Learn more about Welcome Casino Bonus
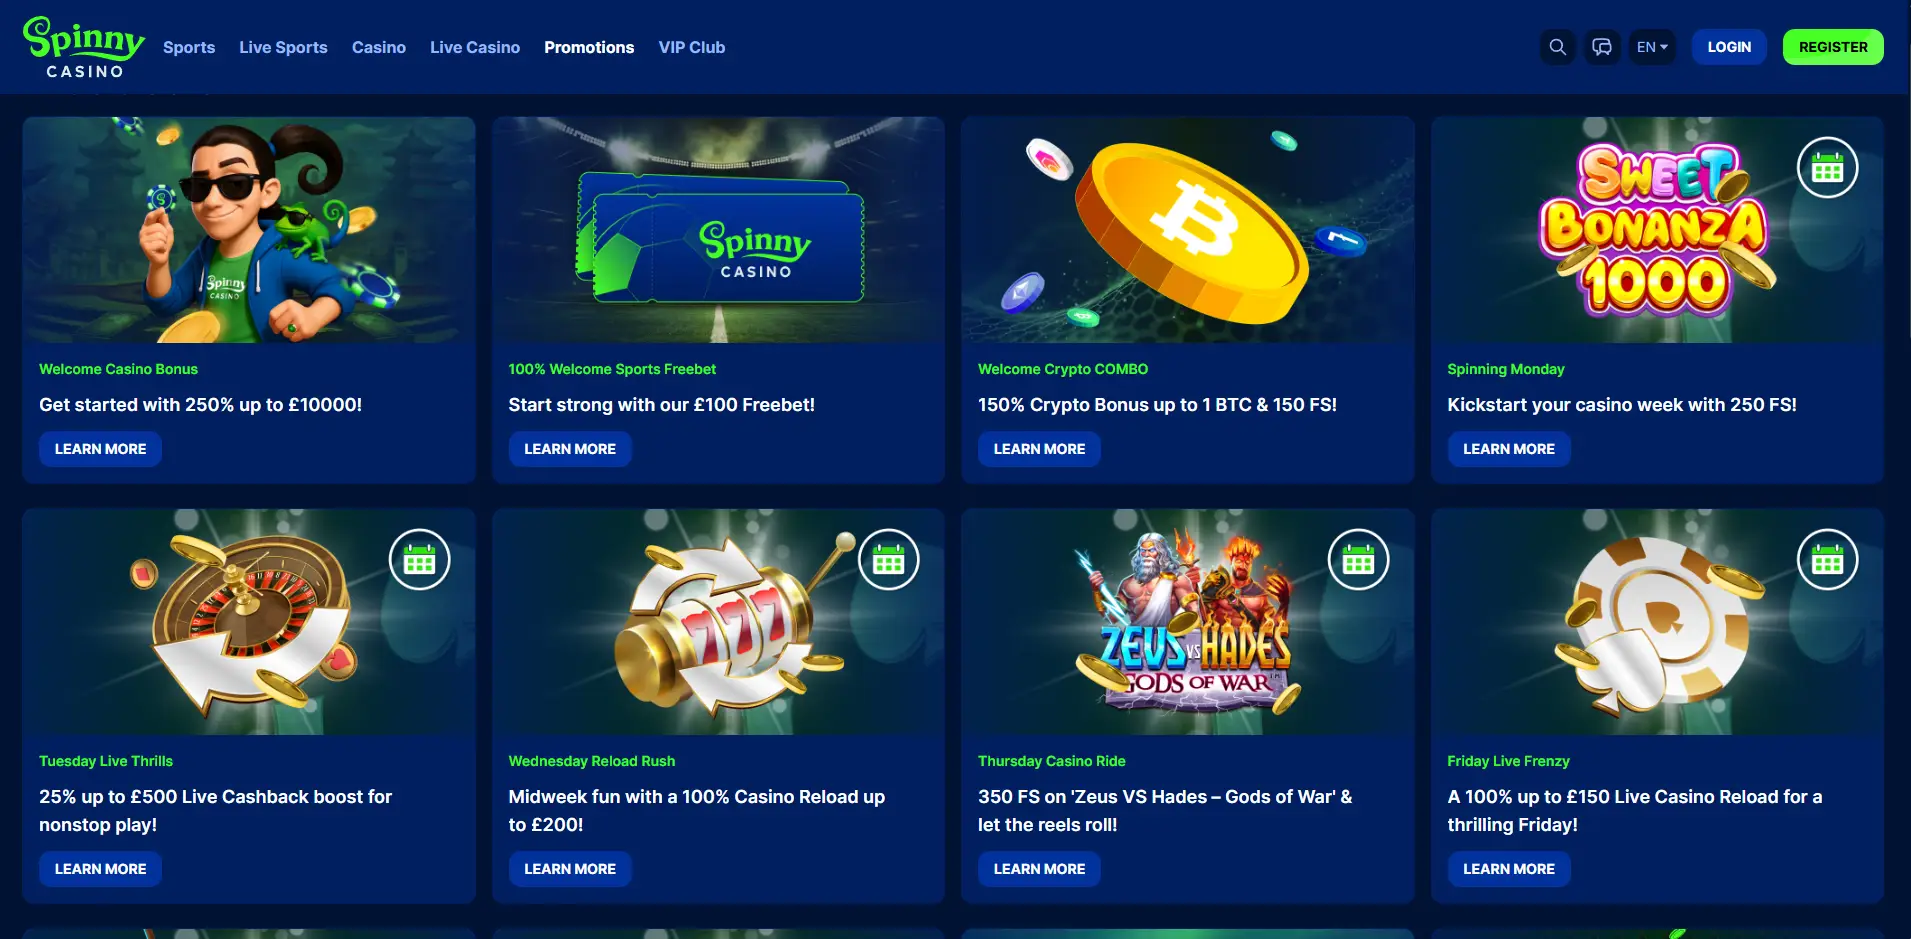1911x939 pixels. tap(100, 449)
